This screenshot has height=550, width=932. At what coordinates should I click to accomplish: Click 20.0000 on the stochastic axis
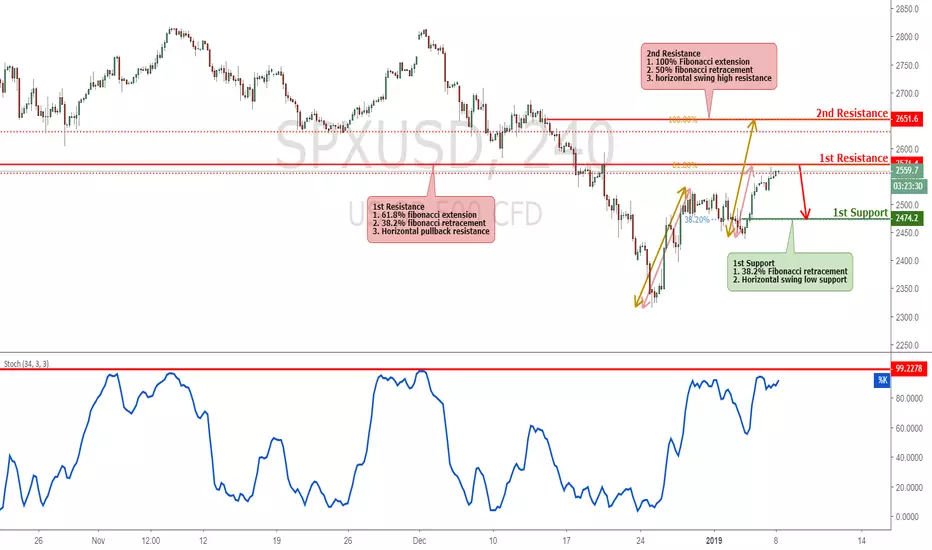[909, 488]
